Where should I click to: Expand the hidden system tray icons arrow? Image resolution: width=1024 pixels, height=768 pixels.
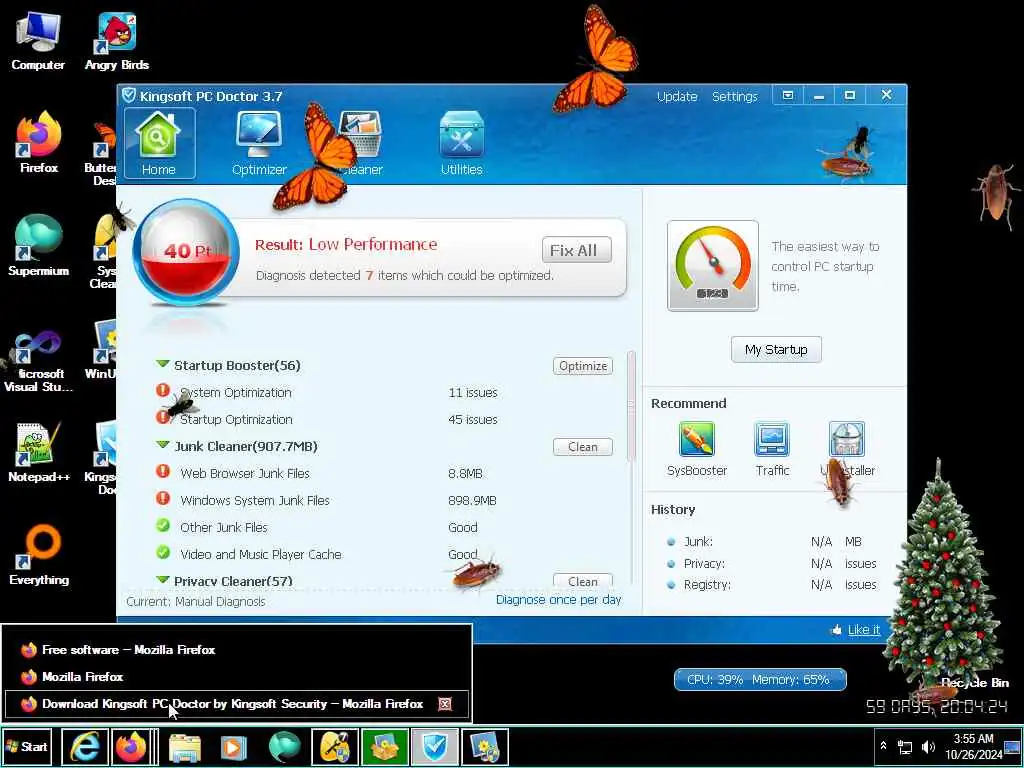tap(883, 746)
